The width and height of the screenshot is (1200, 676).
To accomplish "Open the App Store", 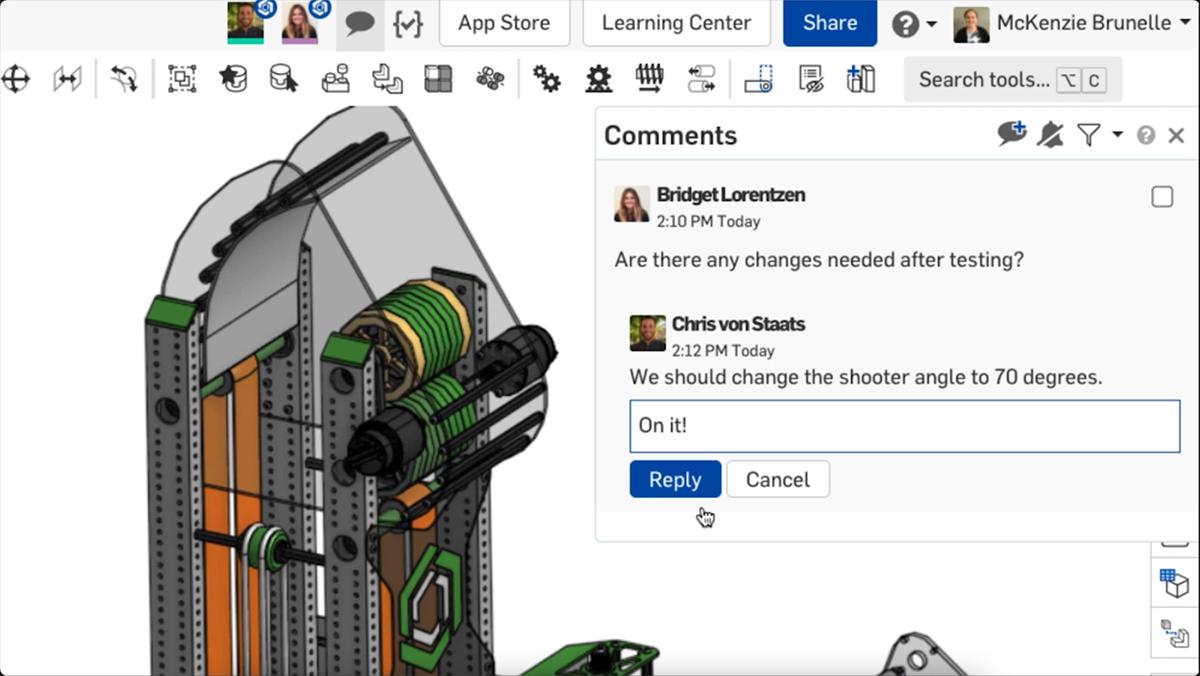I will (504, 22).
